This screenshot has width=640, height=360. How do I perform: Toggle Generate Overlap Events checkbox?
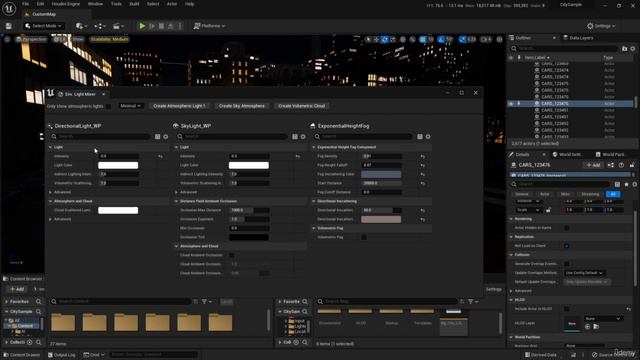click(x=567, y=264)
